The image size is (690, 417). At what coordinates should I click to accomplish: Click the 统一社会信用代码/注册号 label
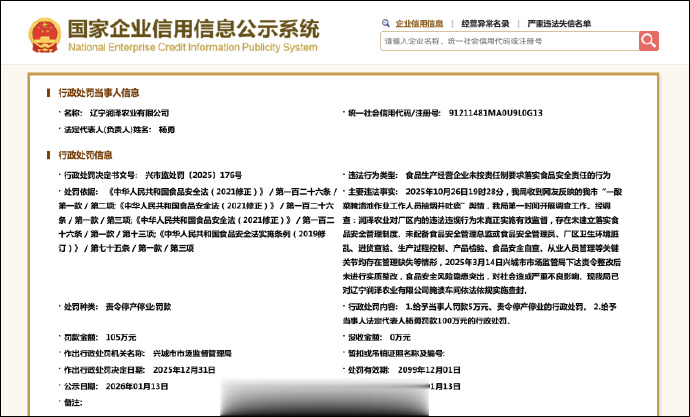click(394, 113)
